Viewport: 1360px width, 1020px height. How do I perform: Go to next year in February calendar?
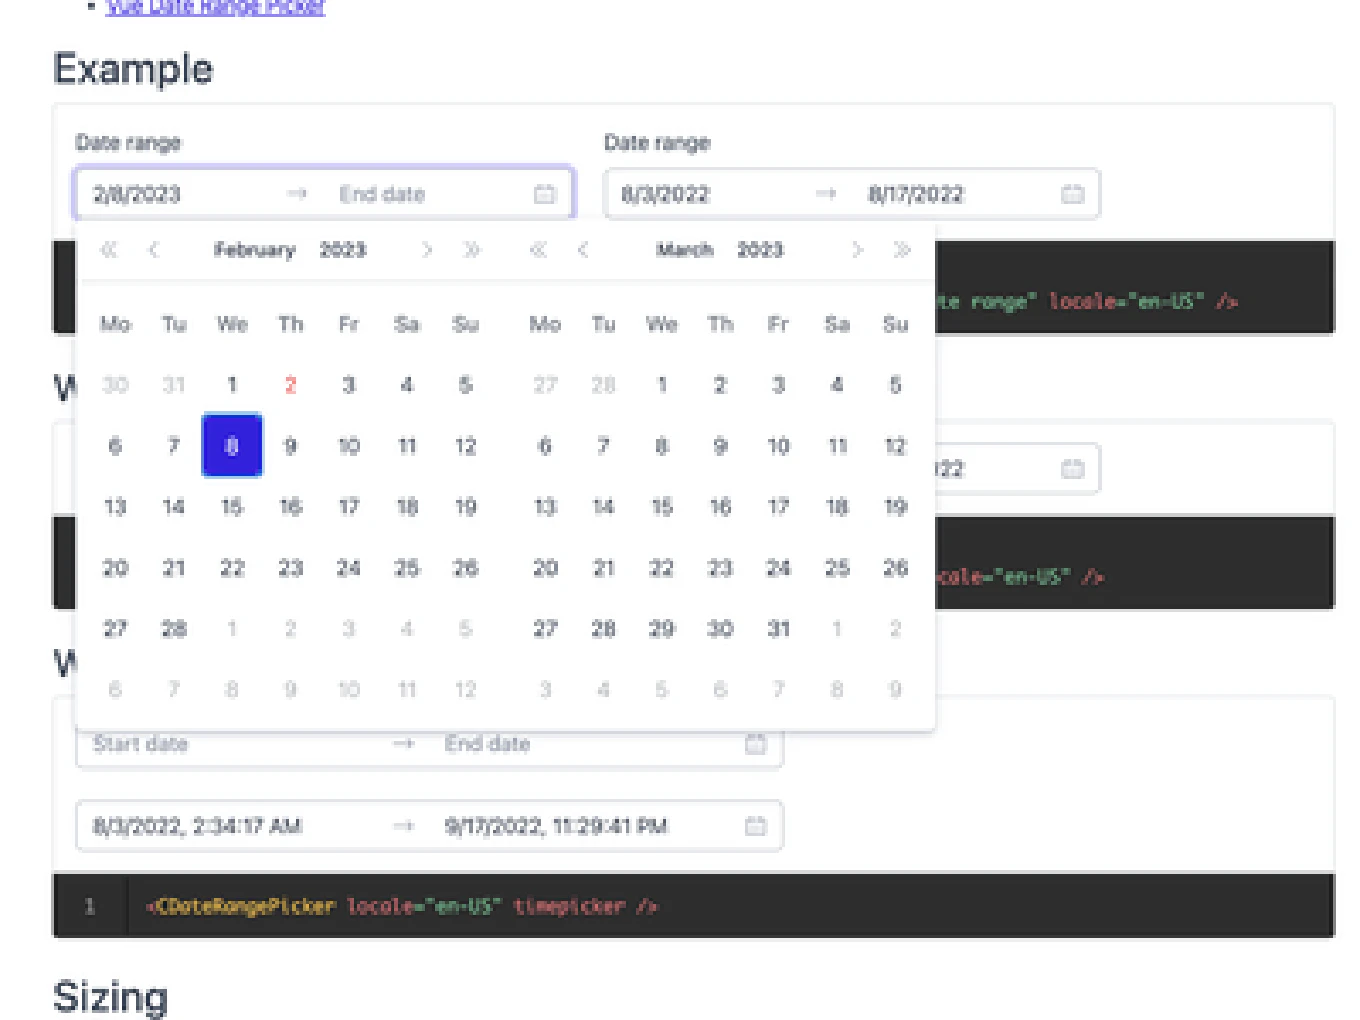(472, 250)
